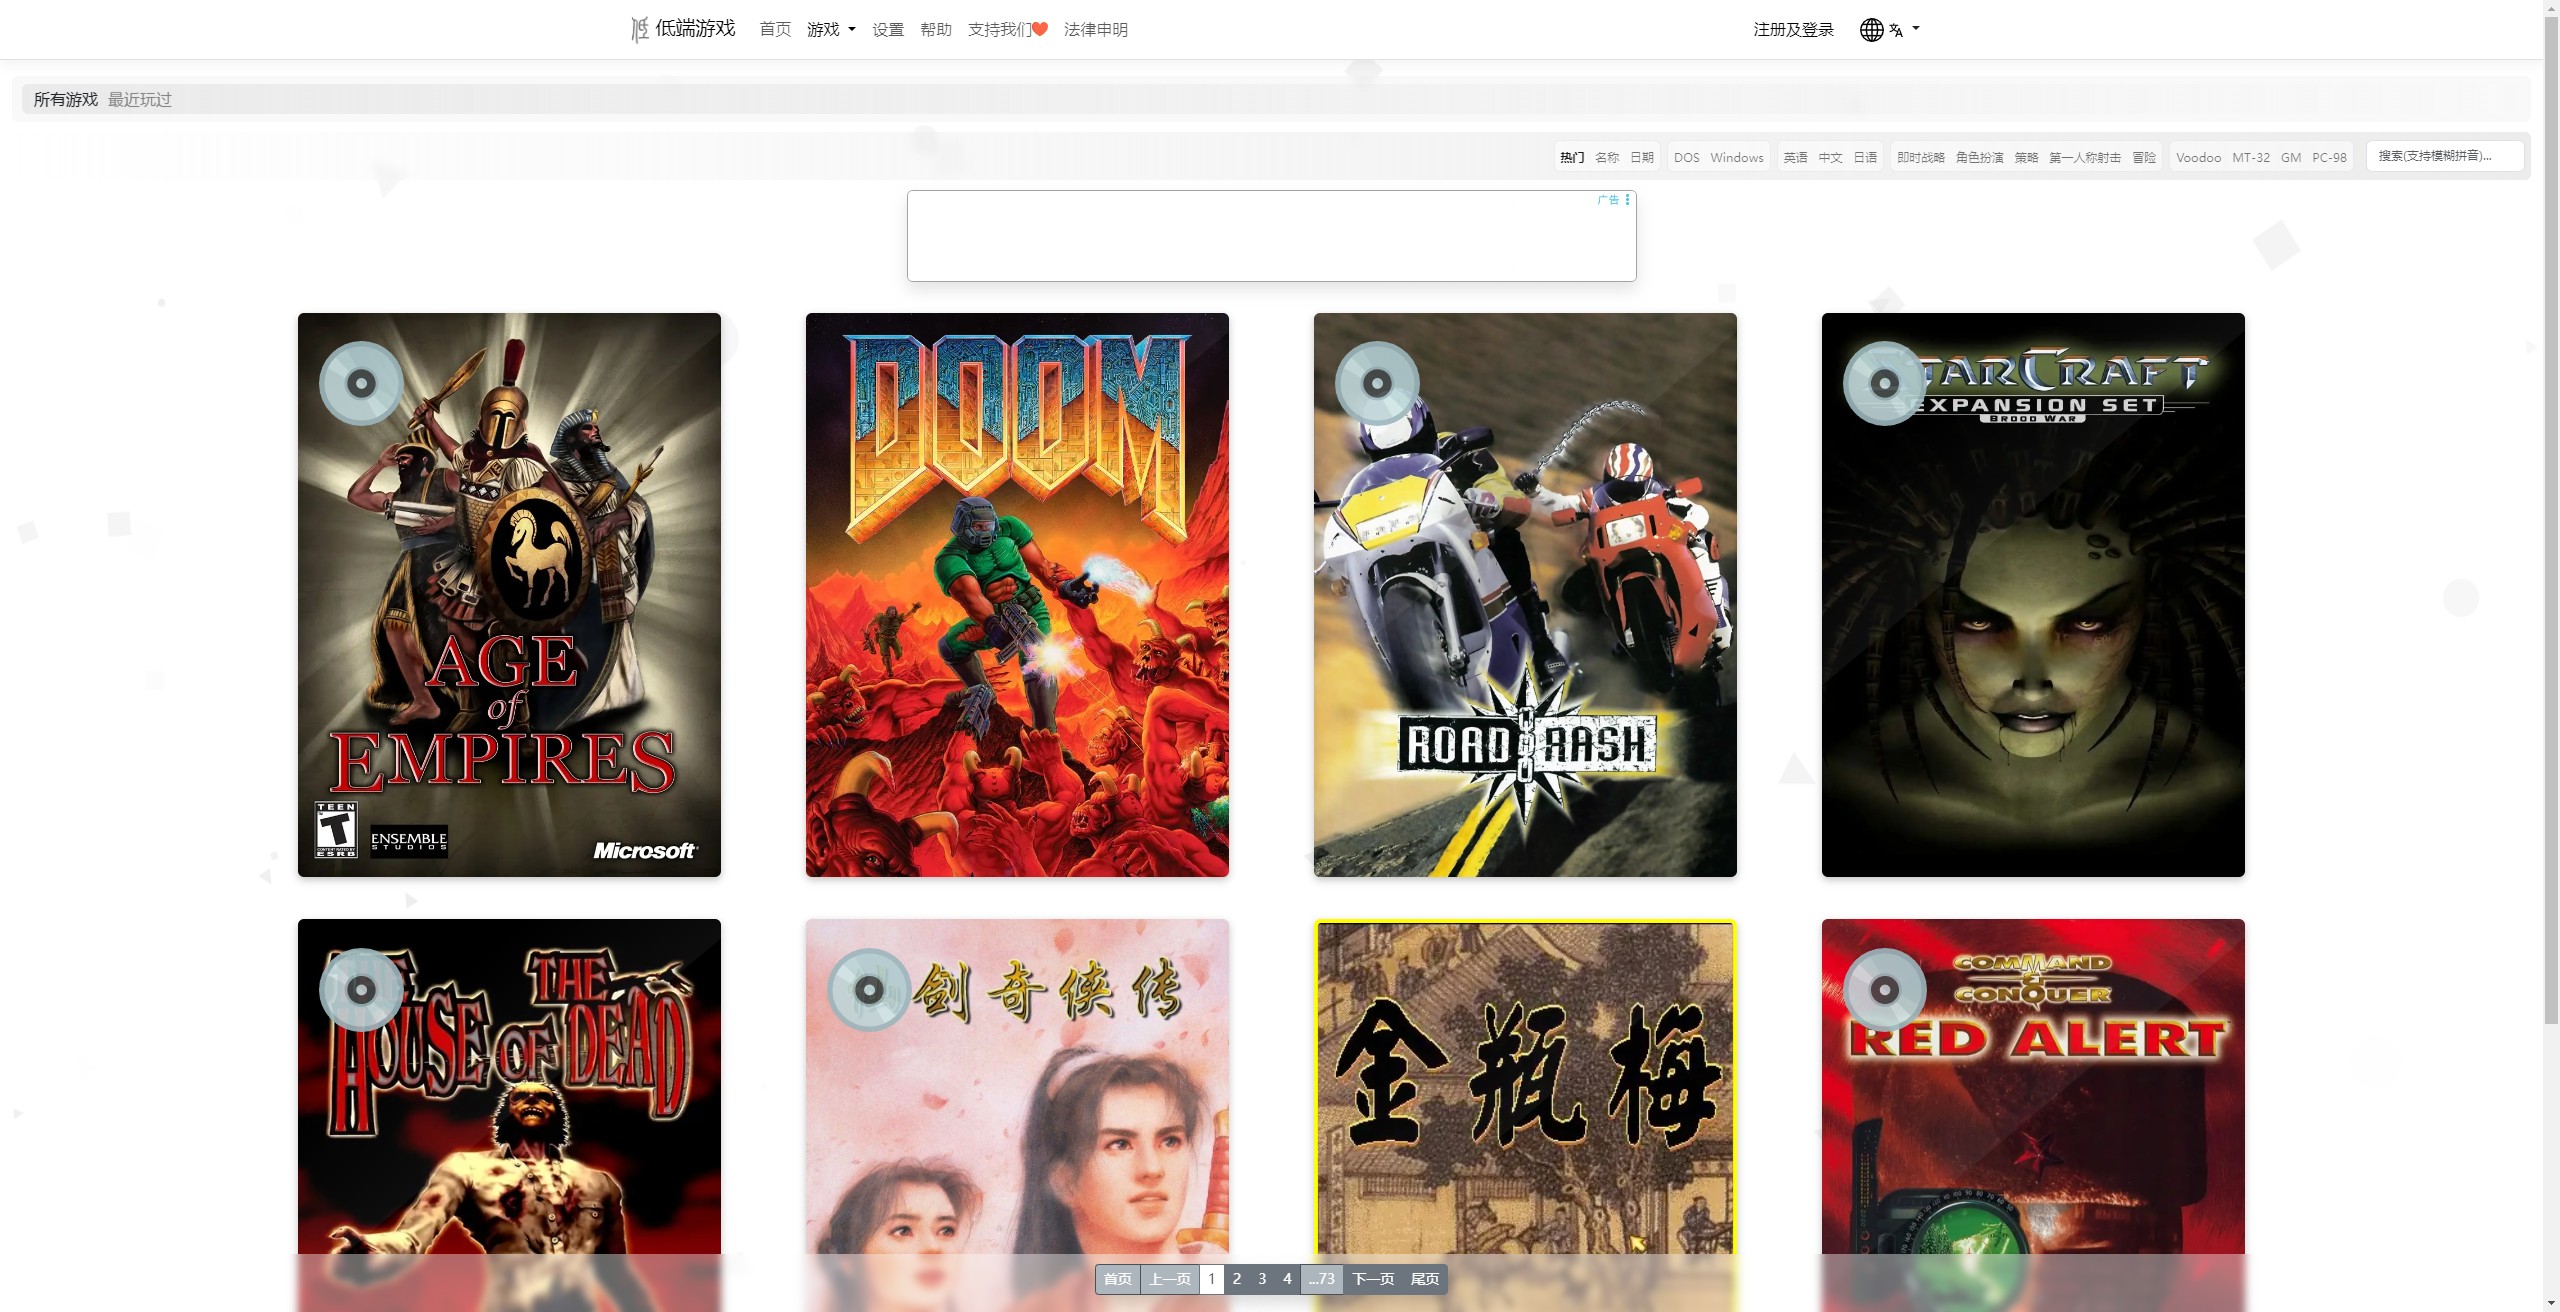Click the disc icon on StarCraft Brood War
This screenshot has width=2560, height=1312.
[1885, 383]
